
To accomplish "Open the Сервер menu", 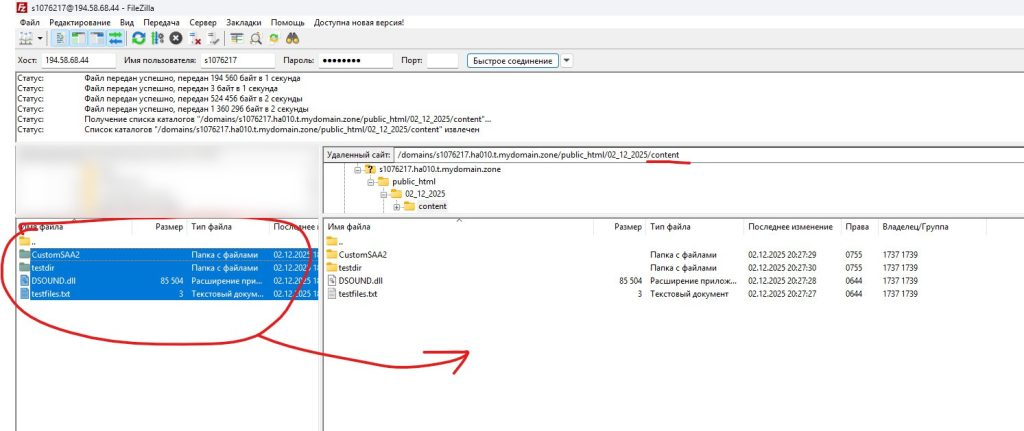I will [203, 21].
